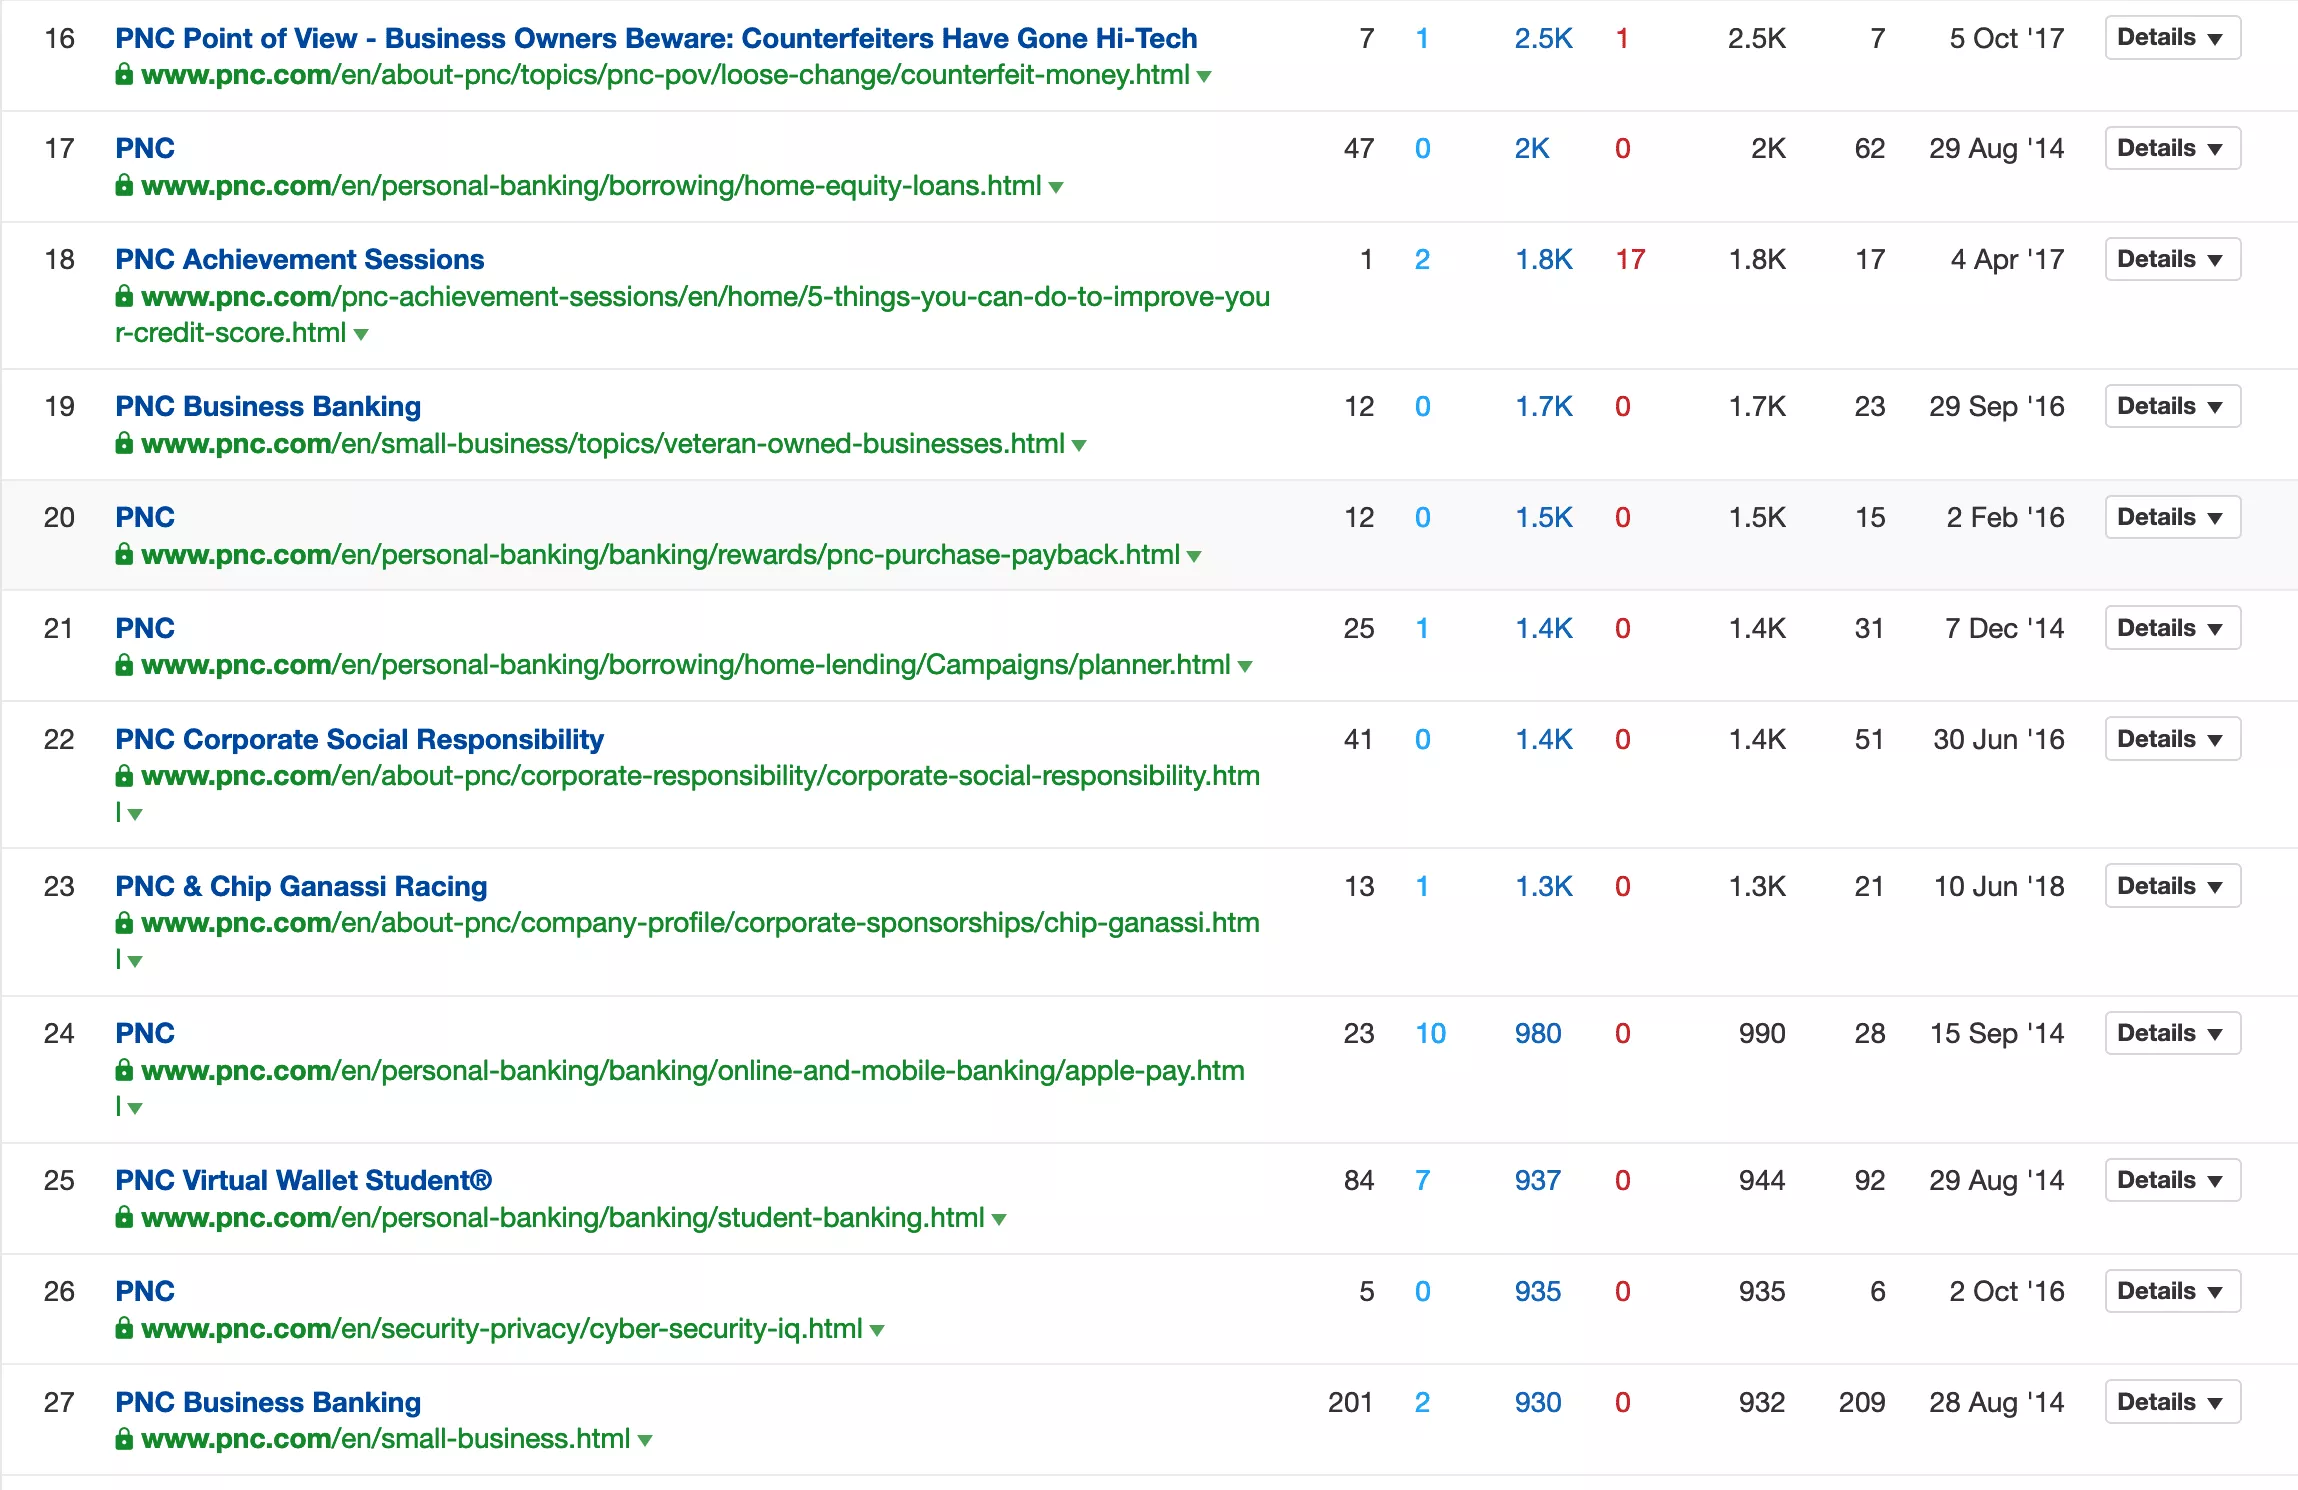The image size is (2298, 1490).
Task: Open the Details dropdown for PNC Achievement Sessions
Action: point(2171,258)
